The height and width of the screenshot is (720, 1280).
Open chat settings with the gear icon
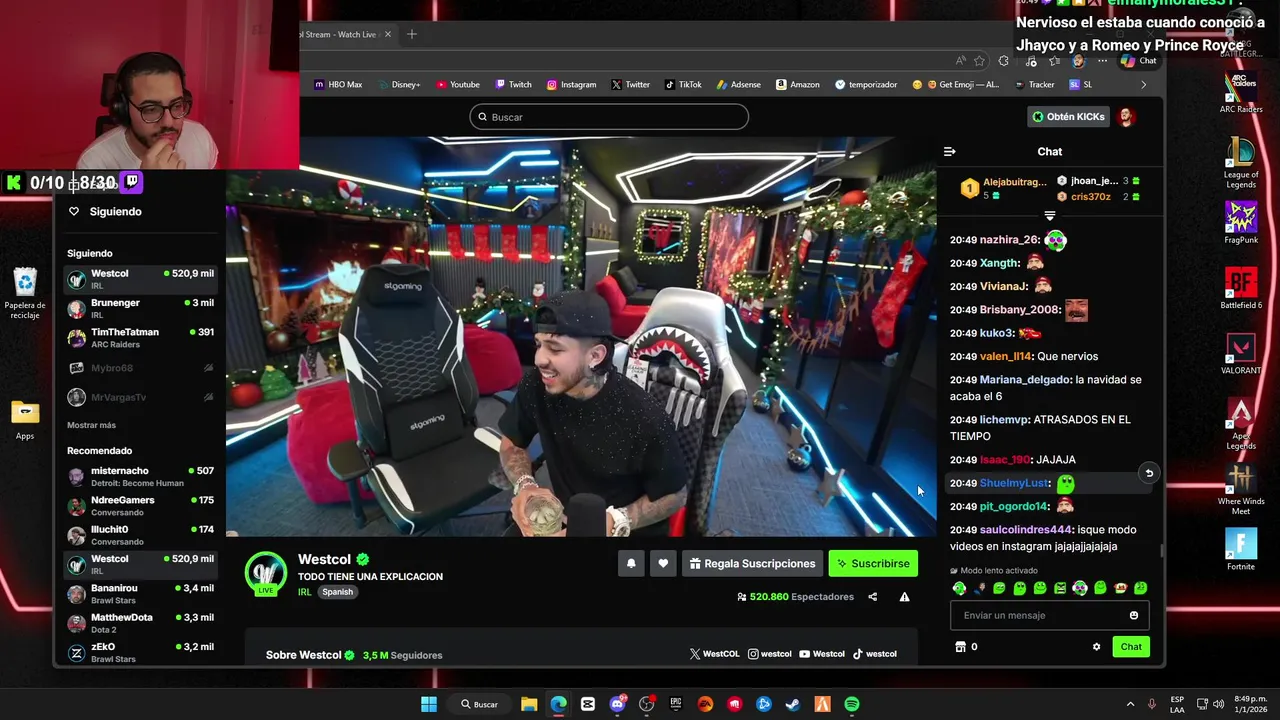[1096, 647]
